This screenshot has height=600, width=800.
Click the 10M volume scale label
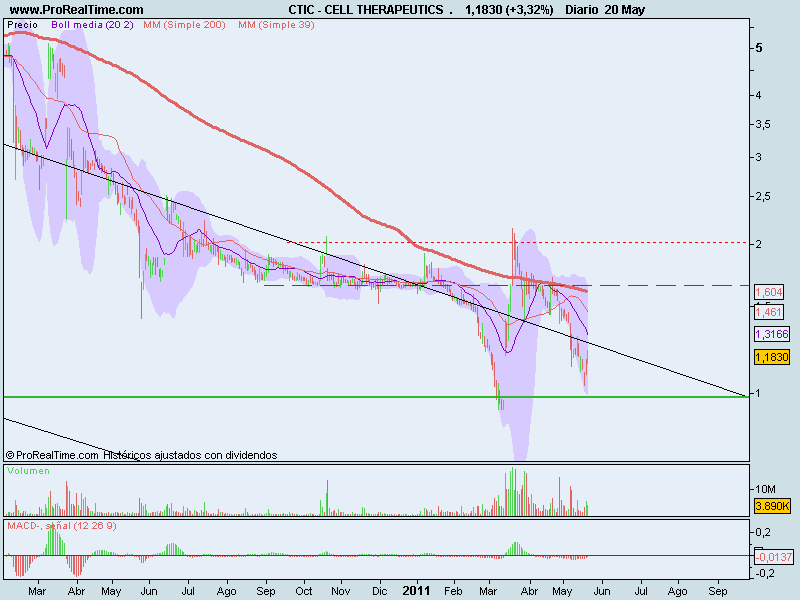click(765, 489)
